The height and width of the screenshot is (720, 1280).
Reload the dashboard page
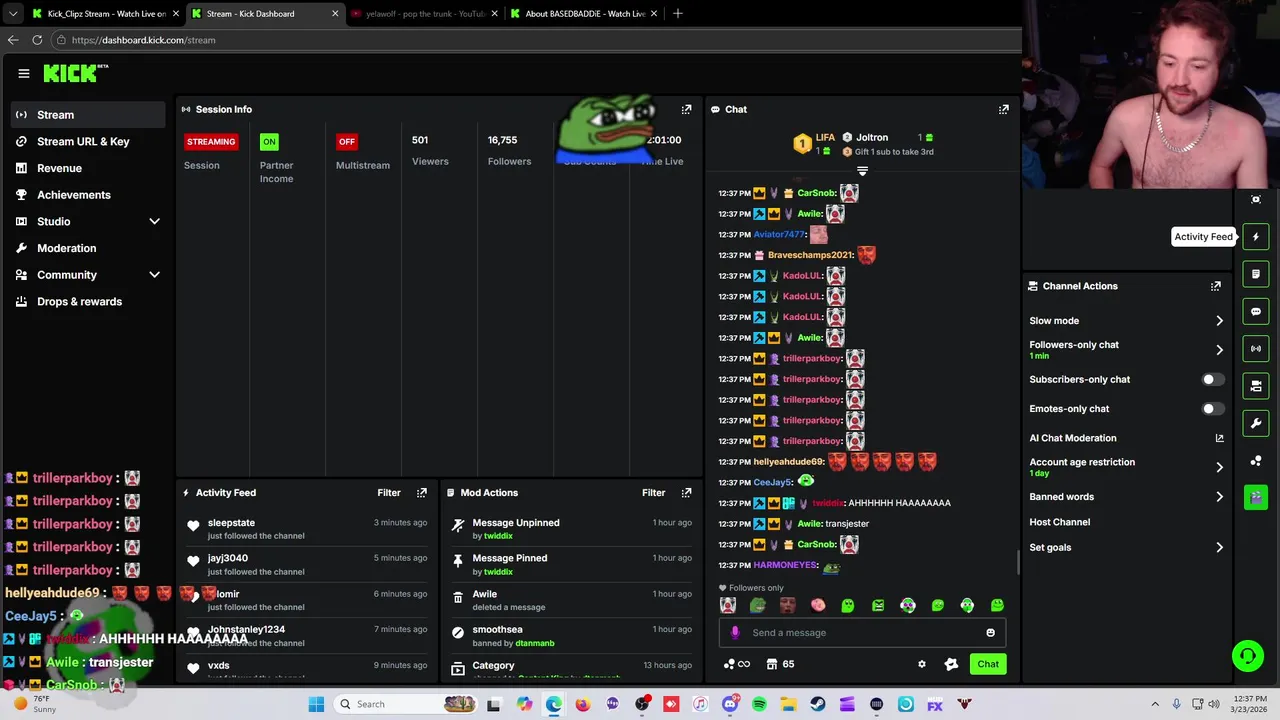37,40
